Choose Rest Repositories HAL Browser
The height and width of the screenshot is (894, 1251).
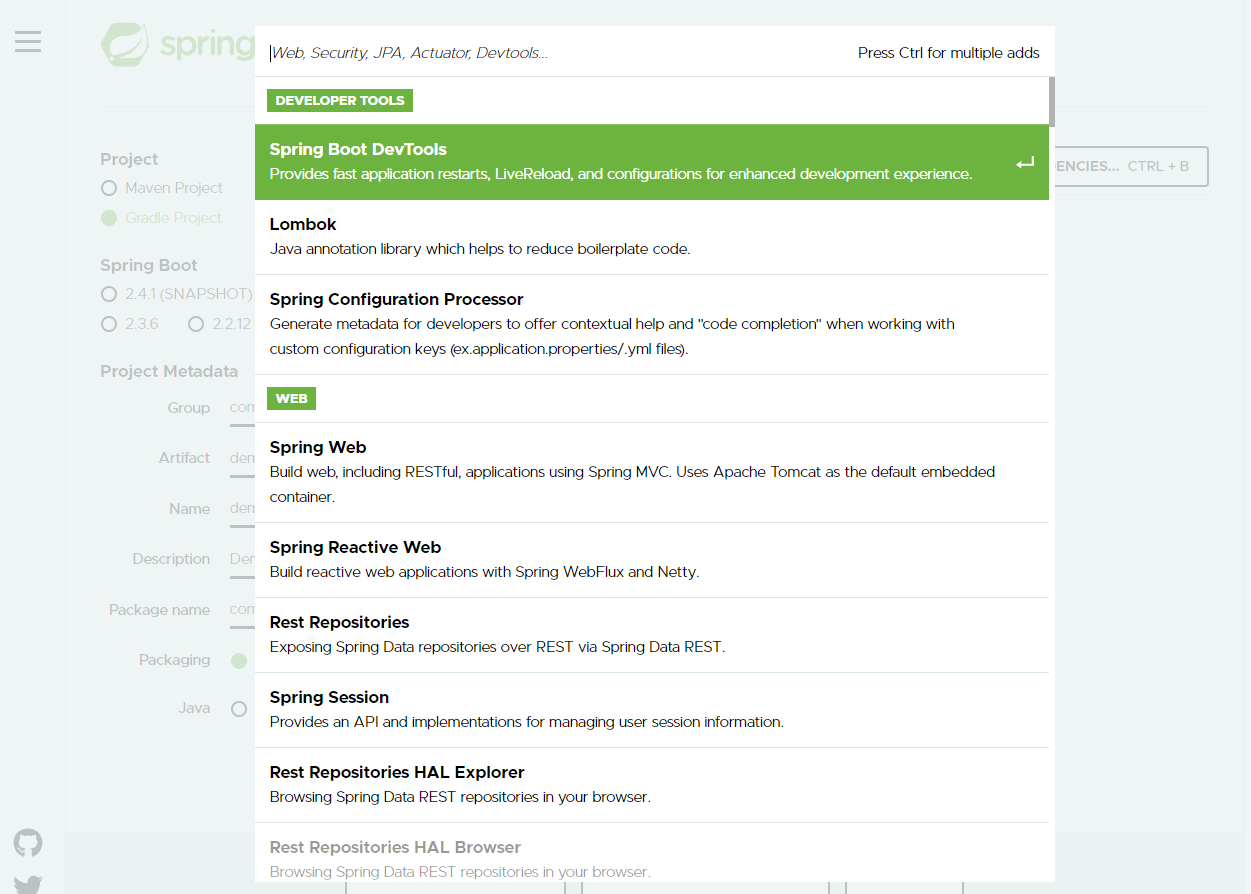(x=652, y=853)
